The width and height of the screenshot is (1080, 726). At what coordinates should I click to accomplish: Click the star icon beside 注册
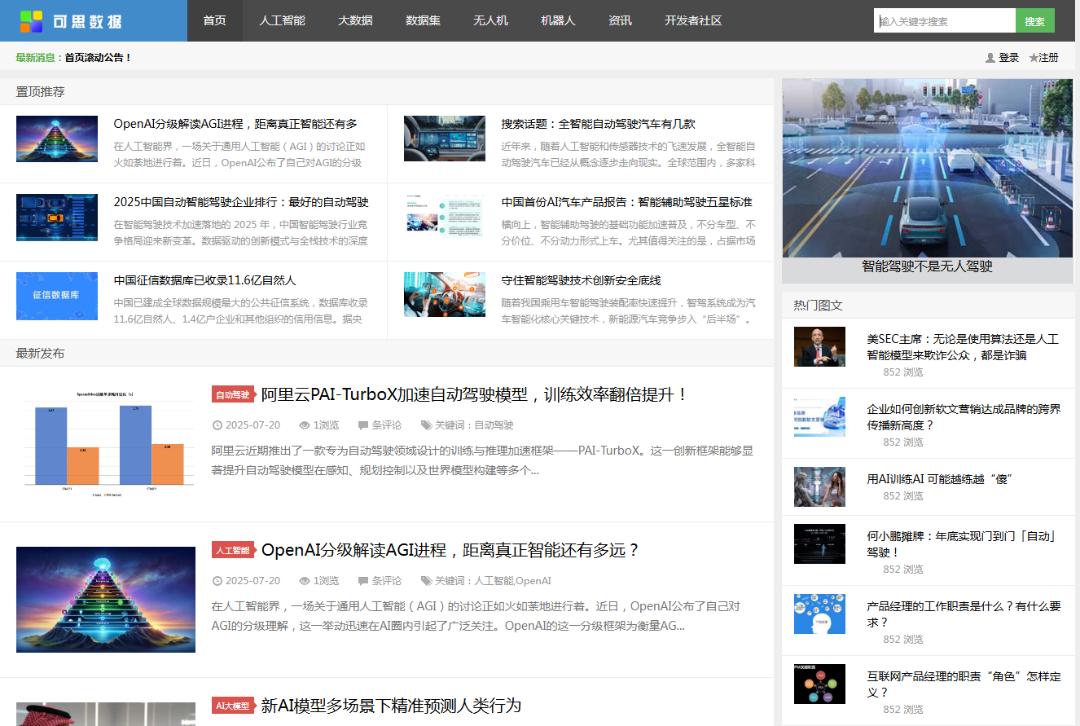(x=1033, y=58)
